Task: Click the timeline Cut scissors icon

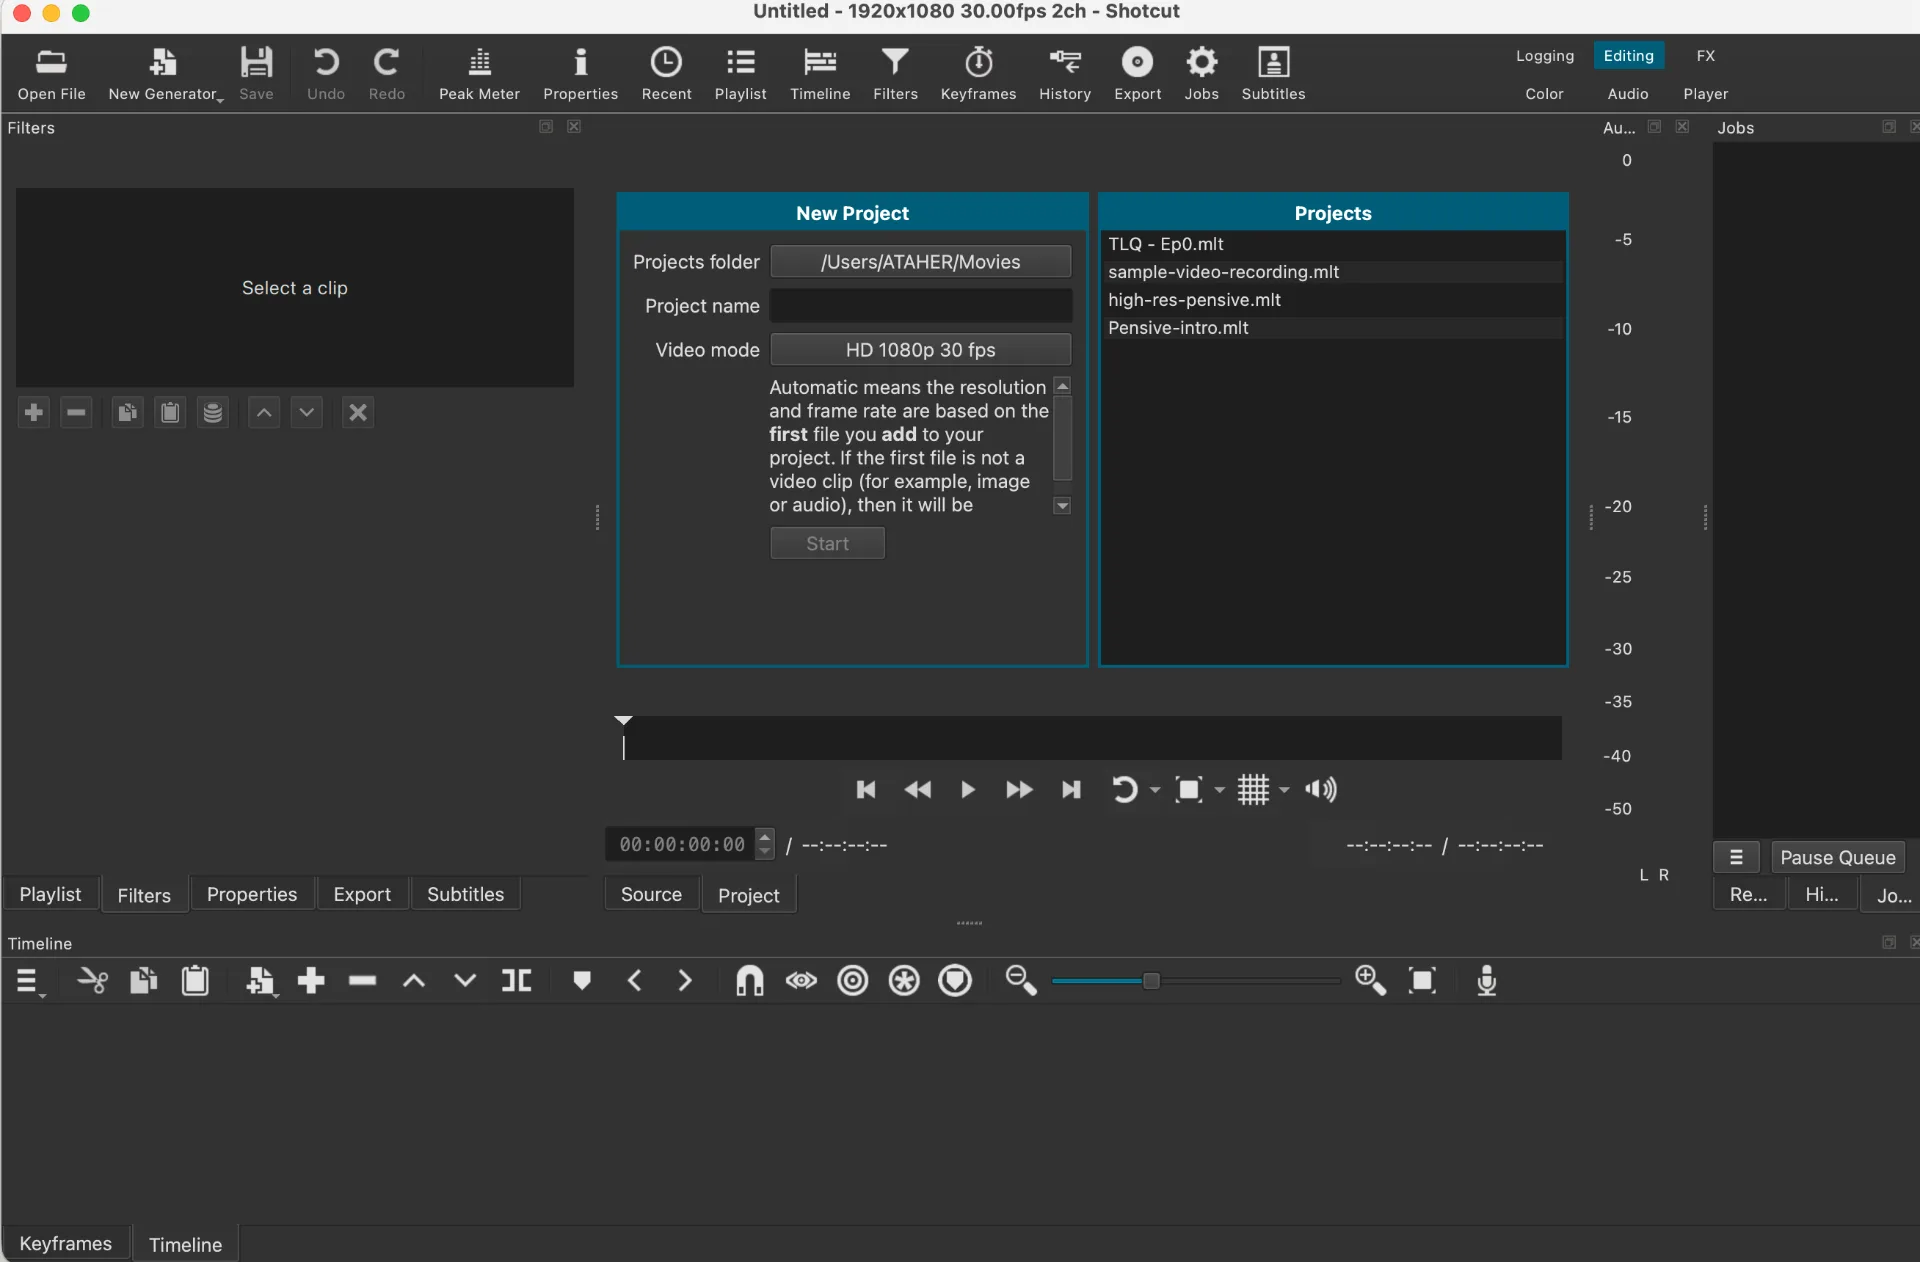Action: (x=92, y=981)
